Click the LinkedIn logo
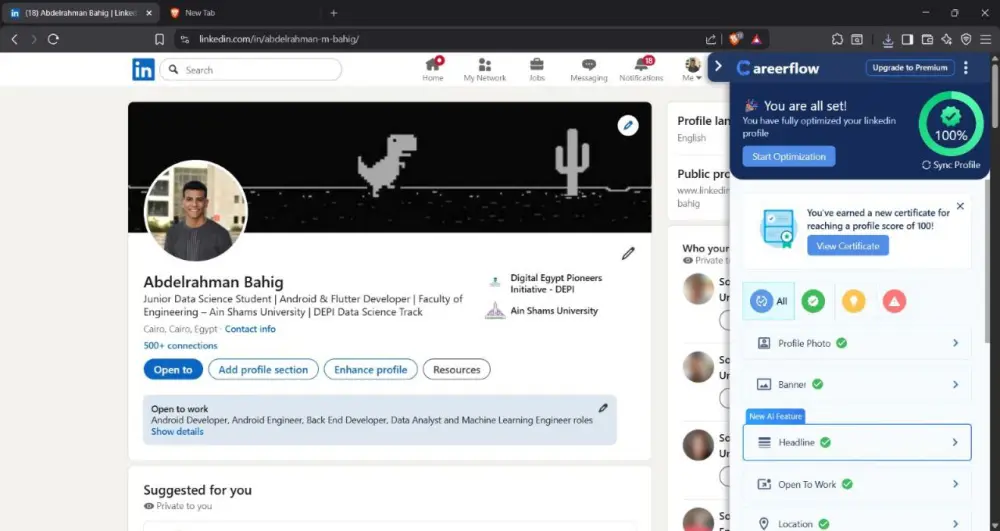1000x531 pixels. [143, 69]
